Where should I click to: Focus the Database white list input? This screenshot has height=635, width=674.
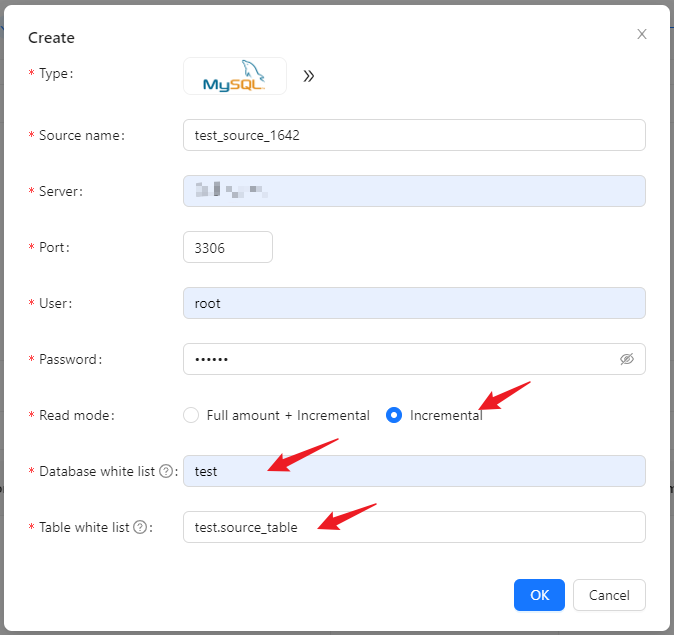(x=414, y=471)
